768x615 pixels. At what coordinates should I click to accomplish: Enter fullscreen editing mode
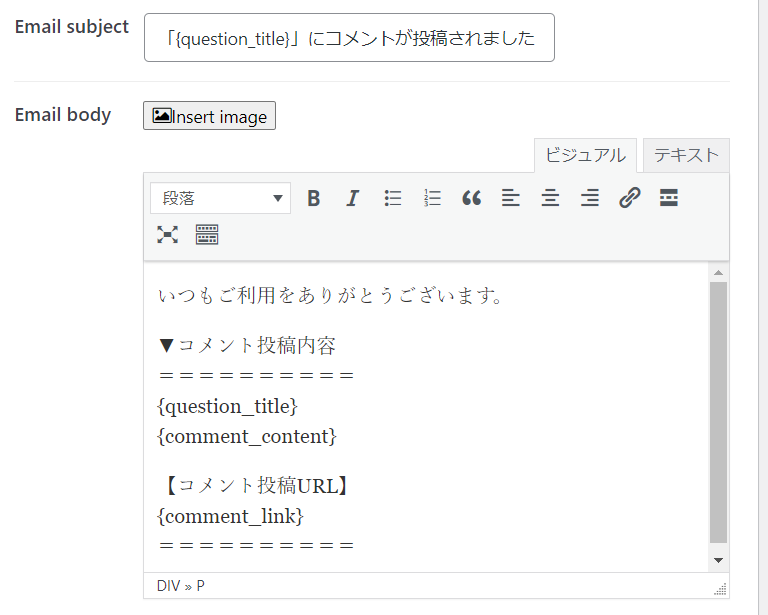tap(167, 235)
